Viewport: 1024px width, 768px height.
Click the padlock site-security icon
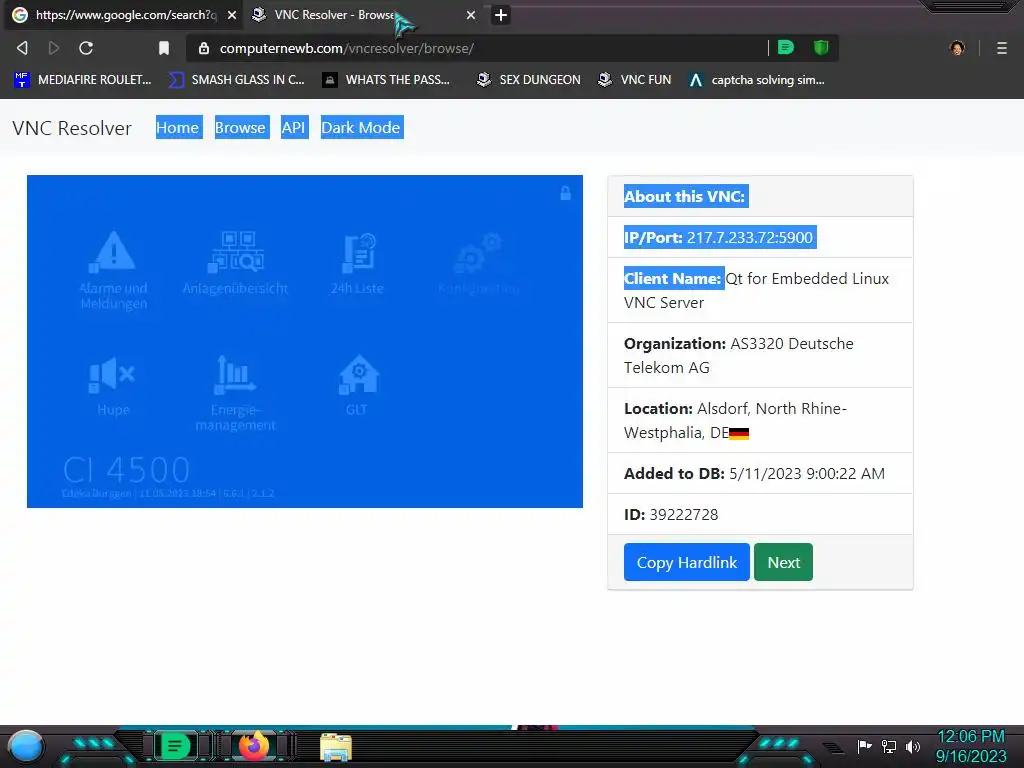(204, 48)
